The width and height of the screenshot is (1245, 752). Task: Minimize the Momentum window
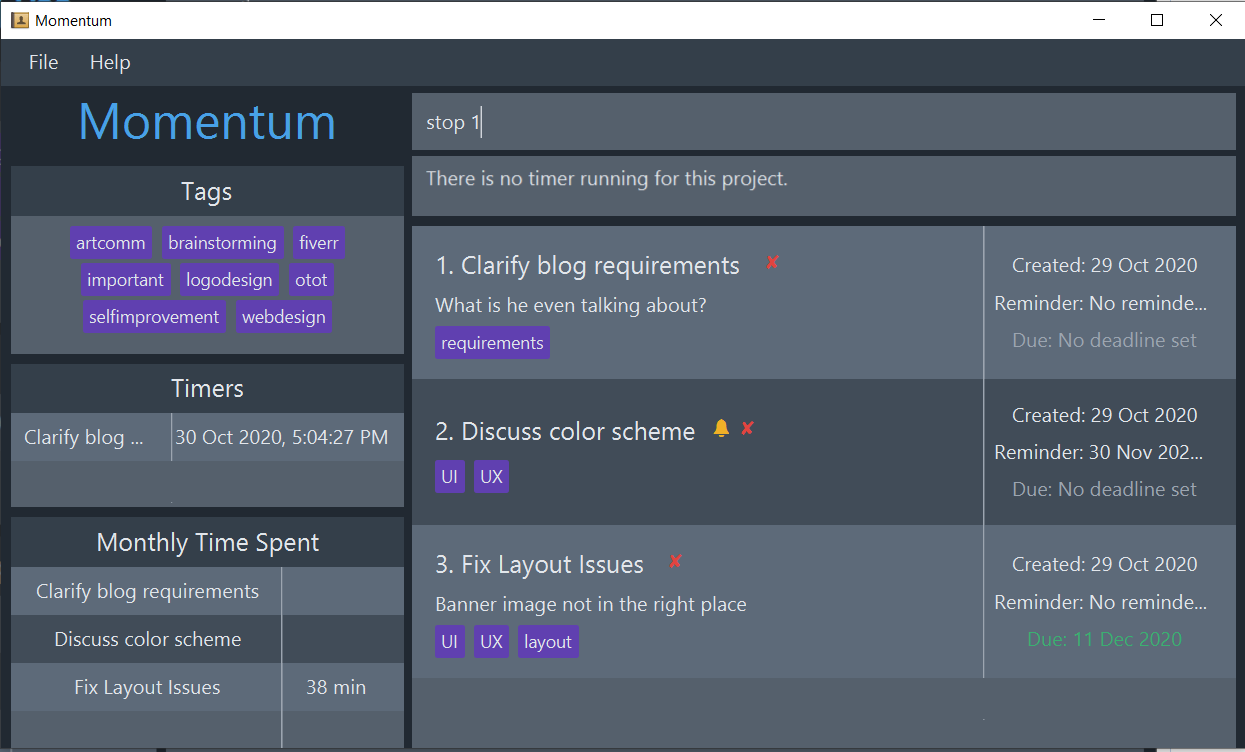[x=1098, y=19]
